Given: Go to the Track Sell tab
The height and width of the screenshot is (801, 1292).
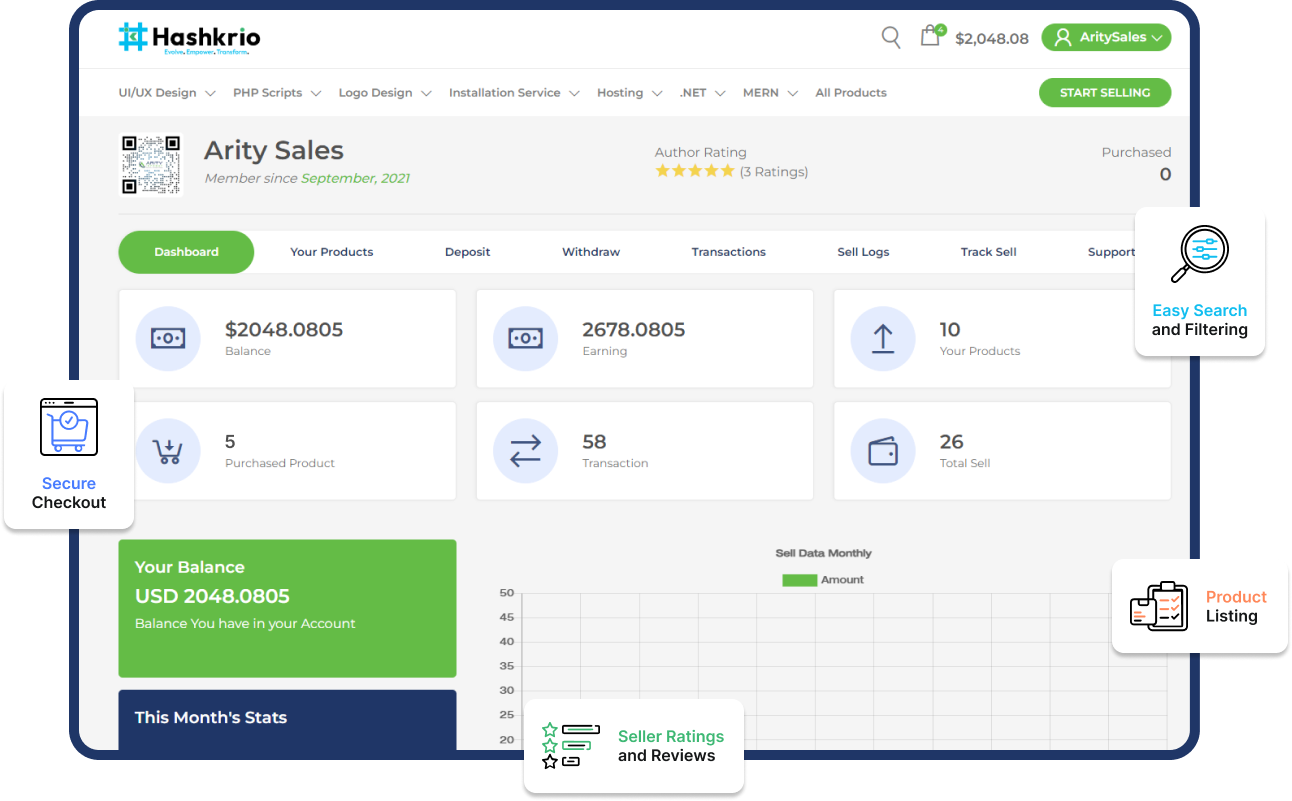Looking at the screenshot, I should [x=988, y=252].
